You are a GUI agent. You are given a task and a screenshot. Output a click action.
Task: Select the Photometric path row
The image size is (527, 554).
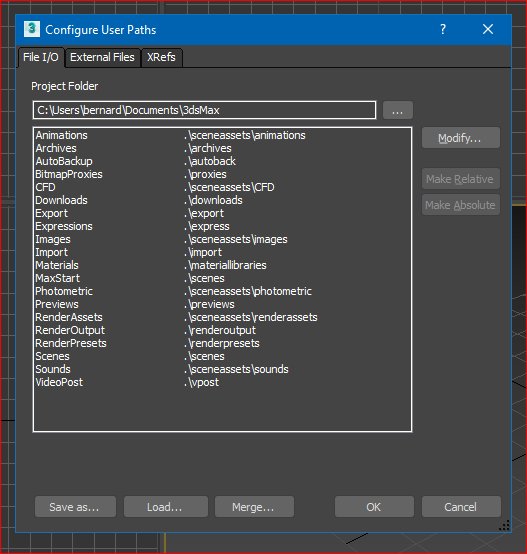click(223, 291)
